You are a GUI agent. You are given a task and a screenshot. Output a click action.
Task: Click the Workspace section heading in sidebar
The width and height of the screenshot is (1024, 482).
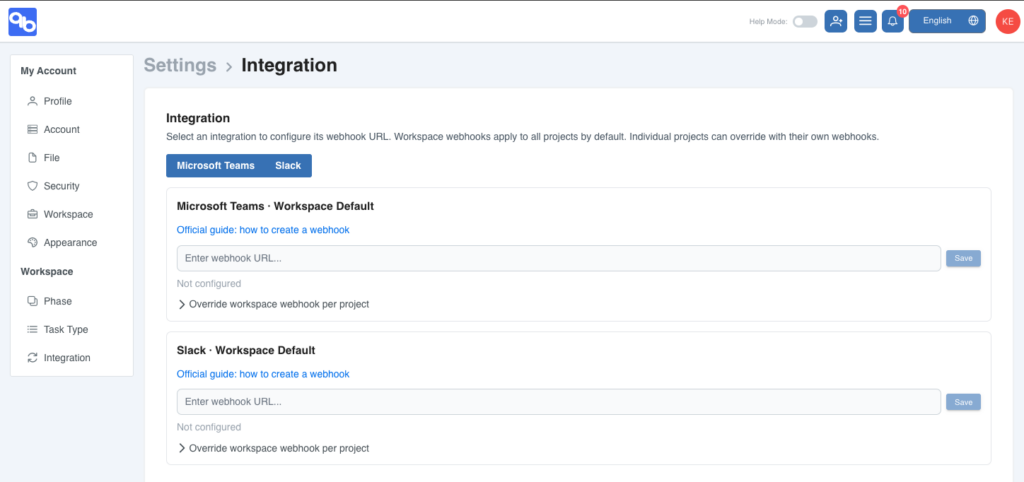tap(46, 271)
